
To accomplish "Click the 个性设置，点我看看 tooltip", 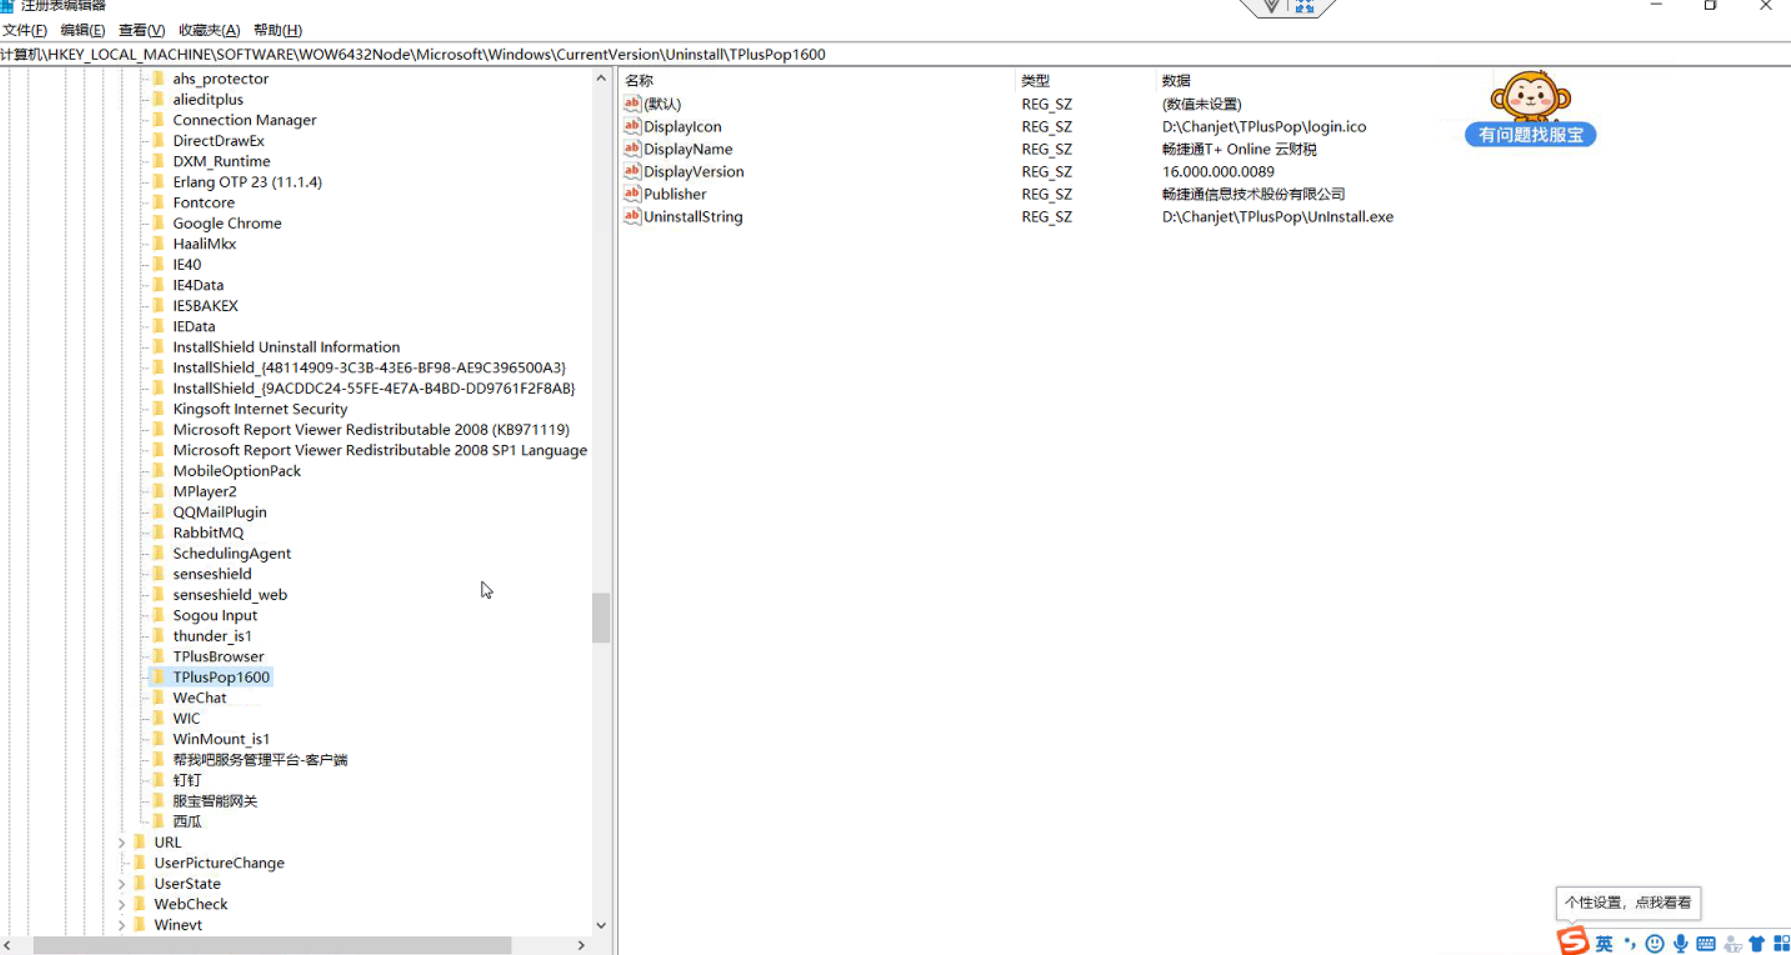I will point(1628,902).
